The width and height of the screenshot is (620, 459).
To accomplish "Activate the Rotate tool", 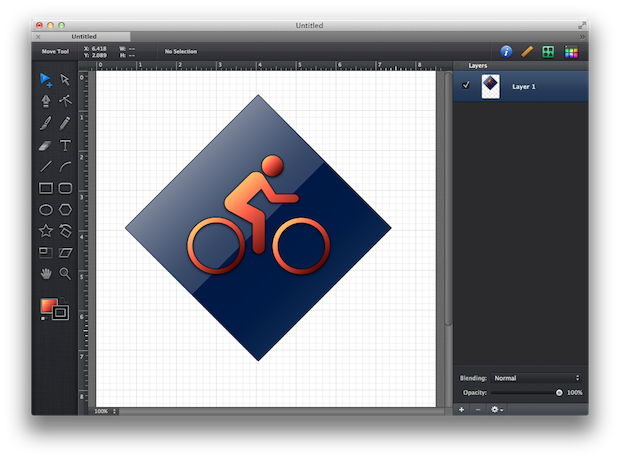I will click(x=65, y=231).
